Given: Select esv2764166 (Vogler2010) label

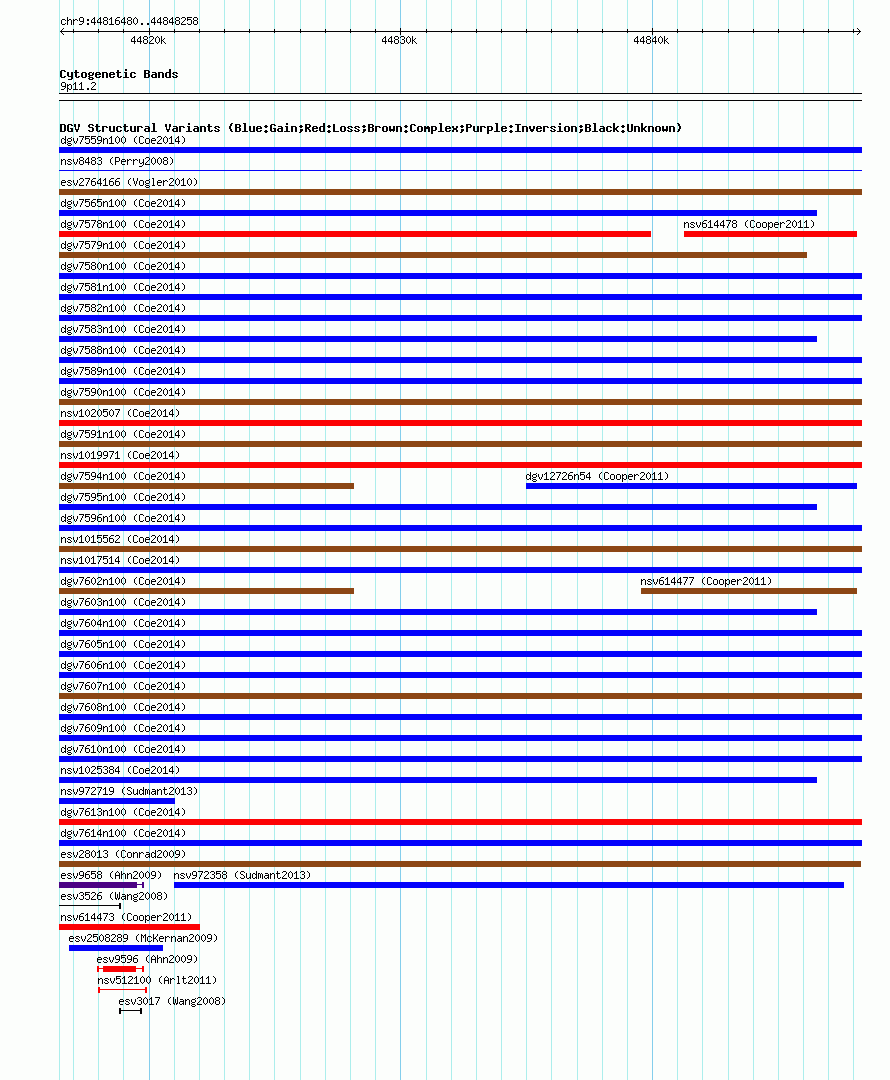Looking at the screenshot, I should (129, 183).
